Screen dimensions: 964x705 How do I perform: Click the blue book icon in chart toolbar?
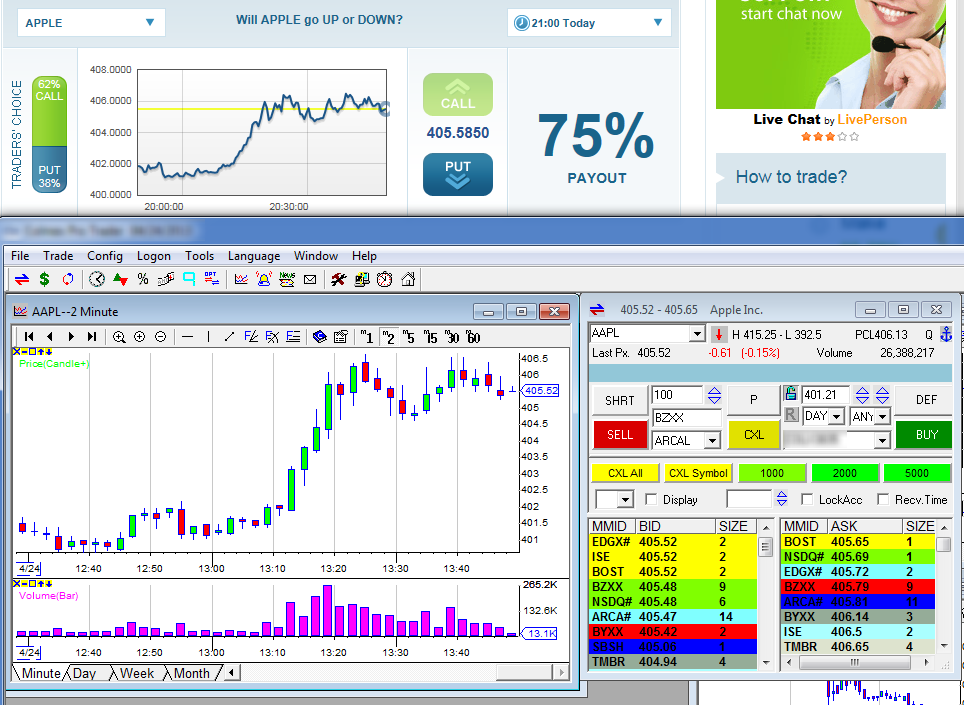320,337
